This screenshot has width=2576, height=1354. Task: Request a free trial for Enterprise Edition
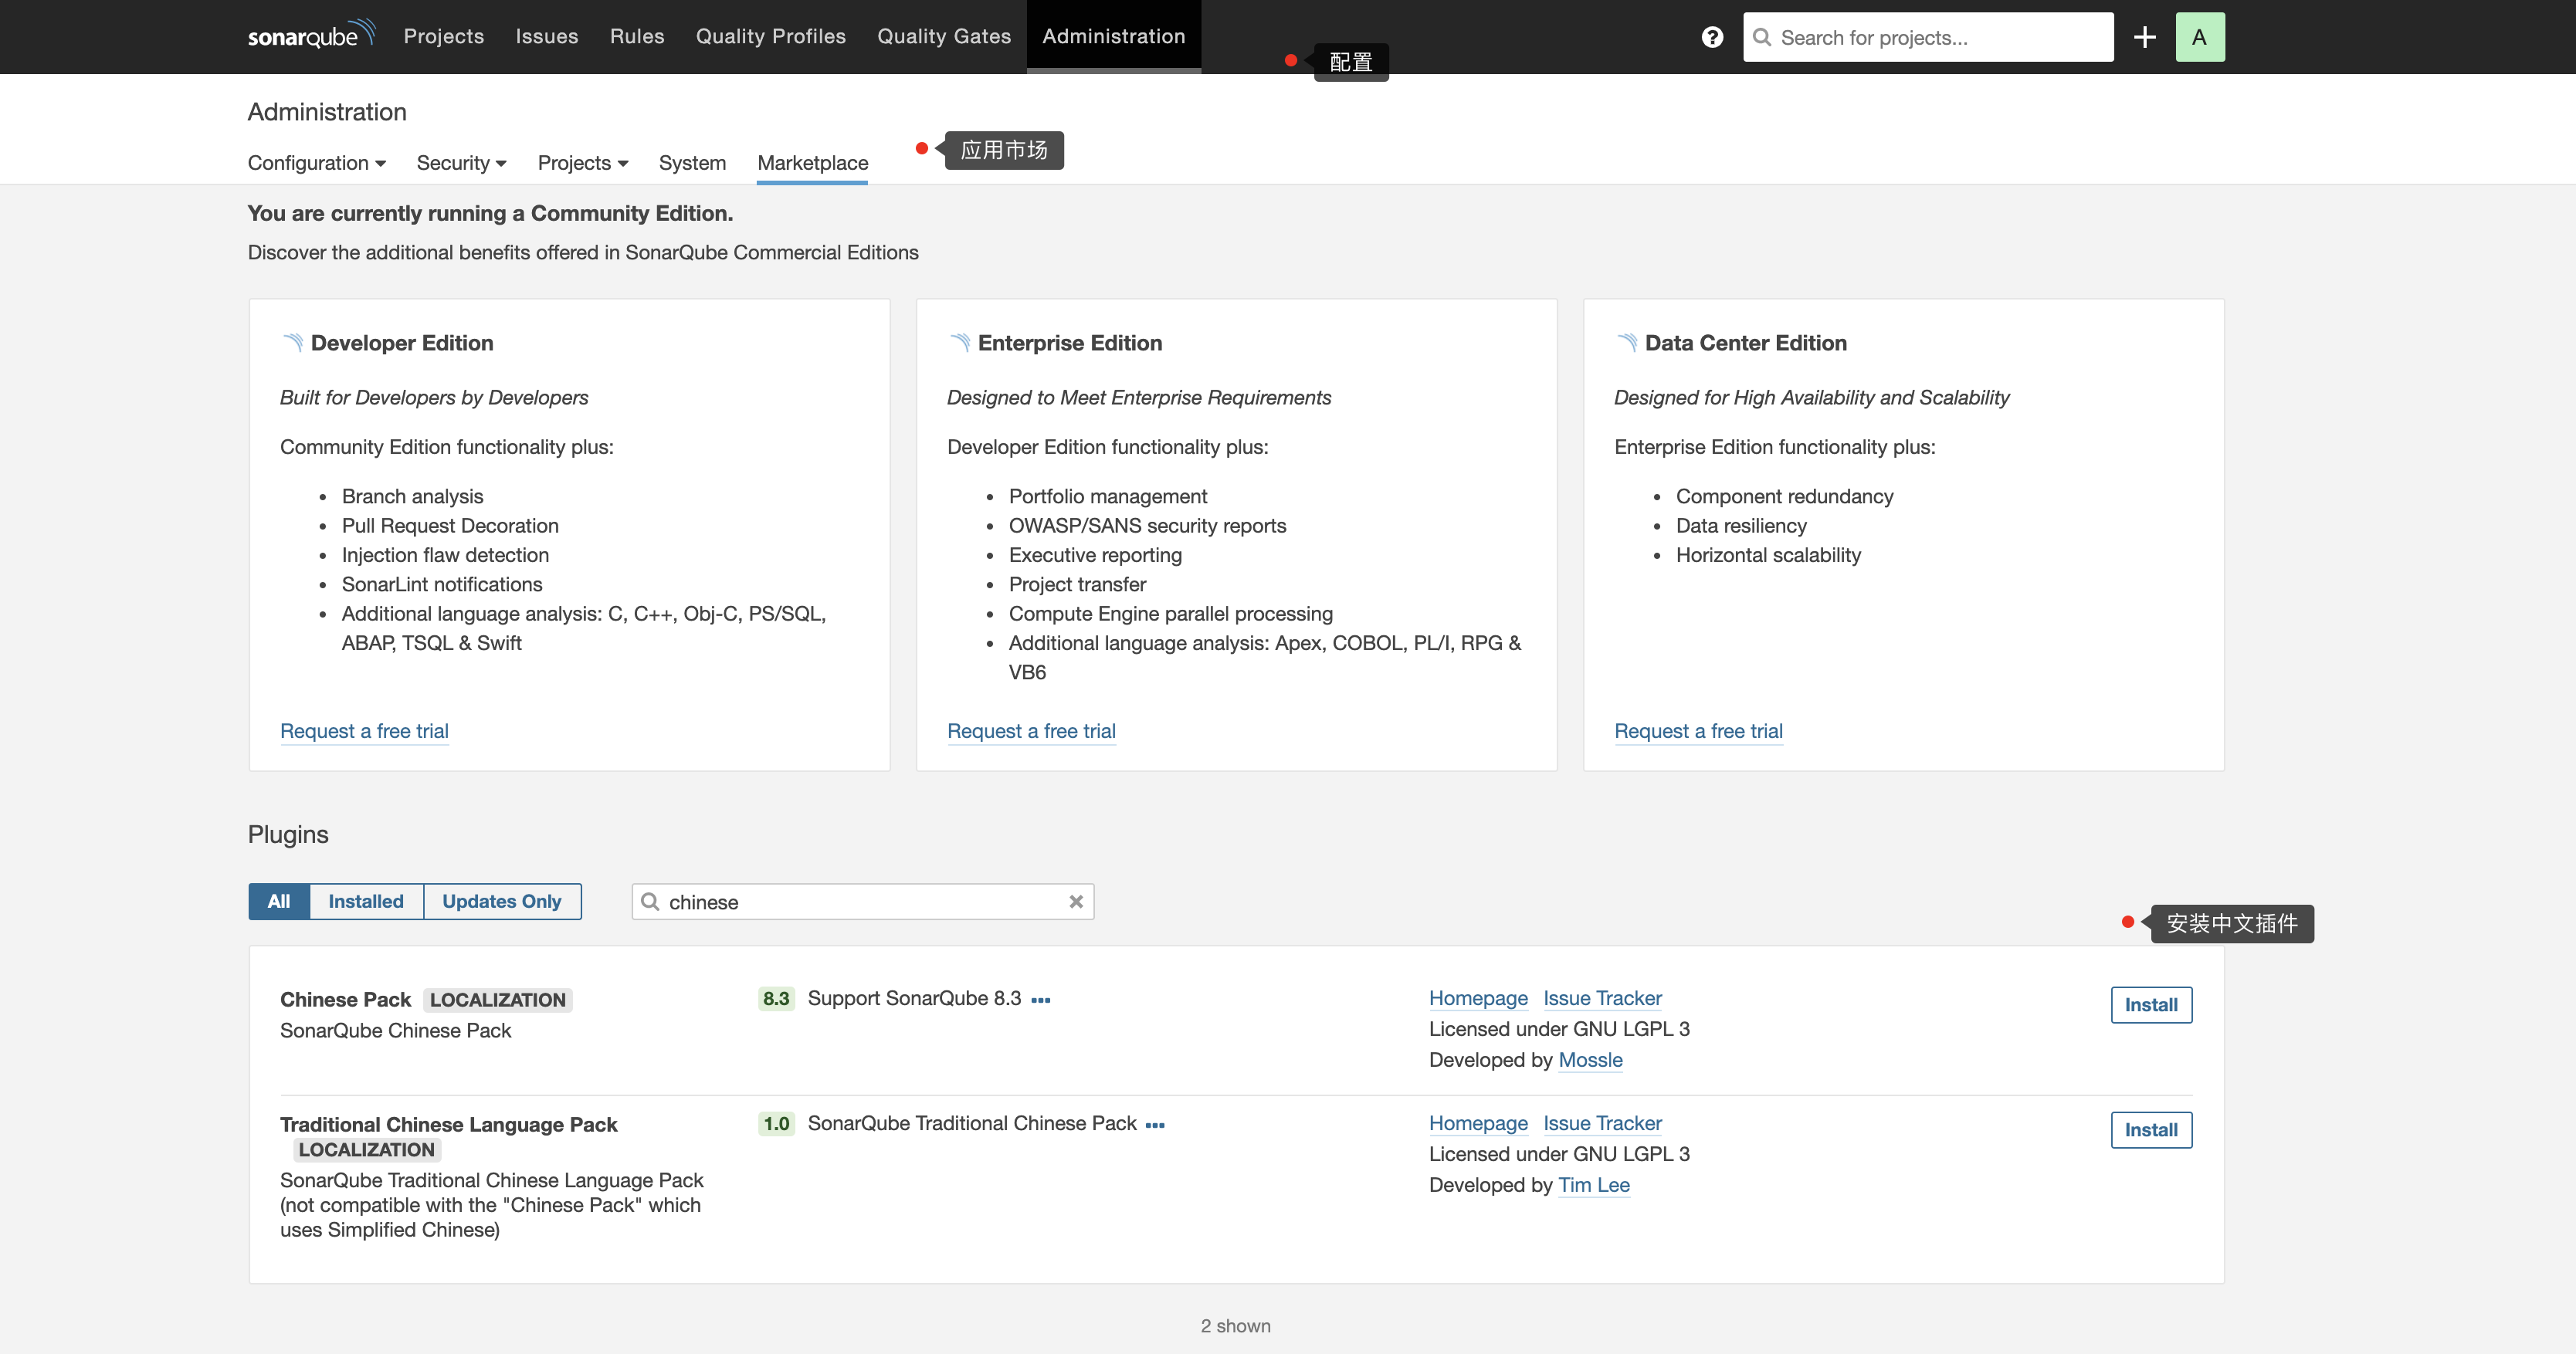[x=1031, y=731]
